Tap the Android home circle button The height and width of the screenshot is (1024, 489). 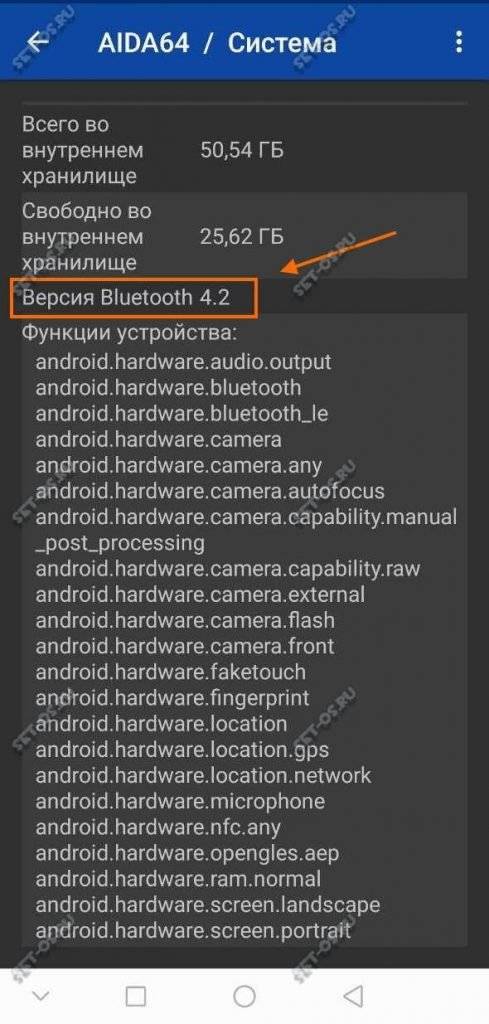[x=244, y=996]
